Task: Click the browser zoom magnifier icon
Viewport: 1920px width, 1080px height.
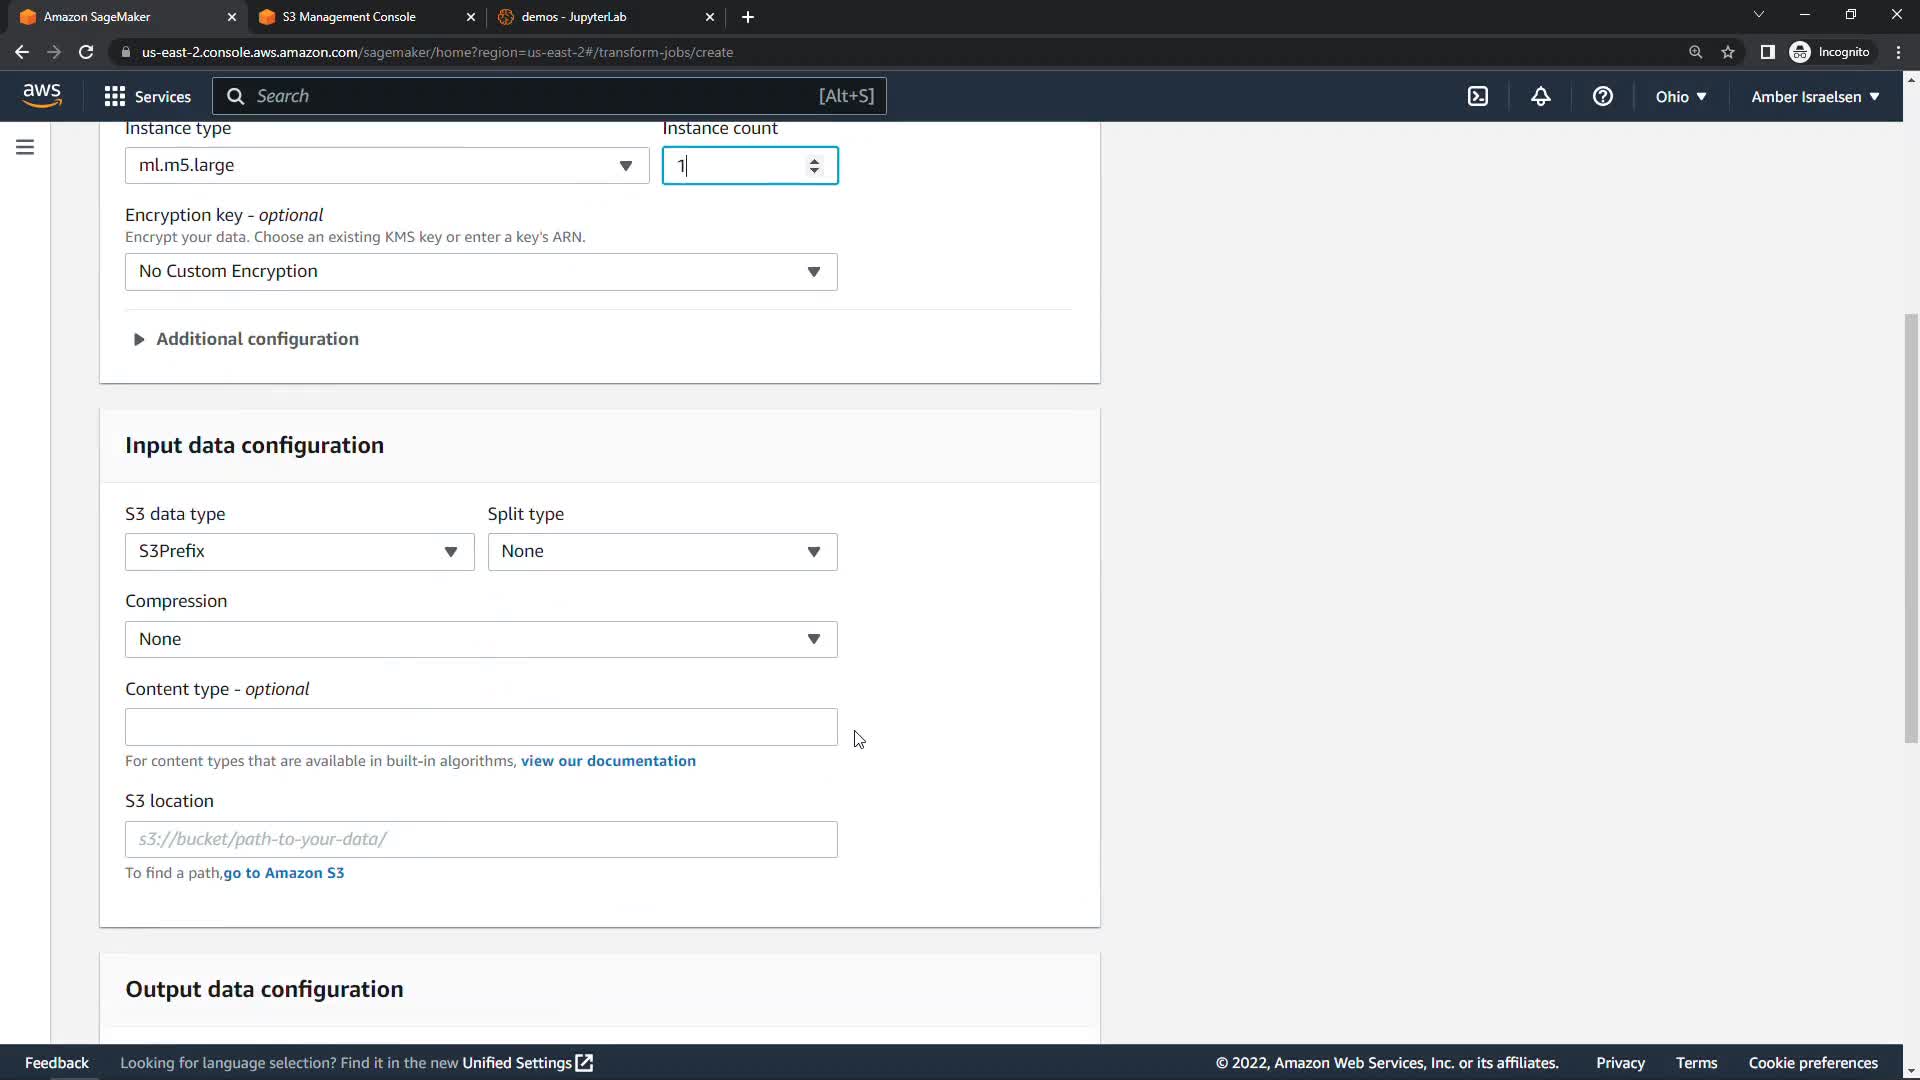Action: click(1695, 52)
